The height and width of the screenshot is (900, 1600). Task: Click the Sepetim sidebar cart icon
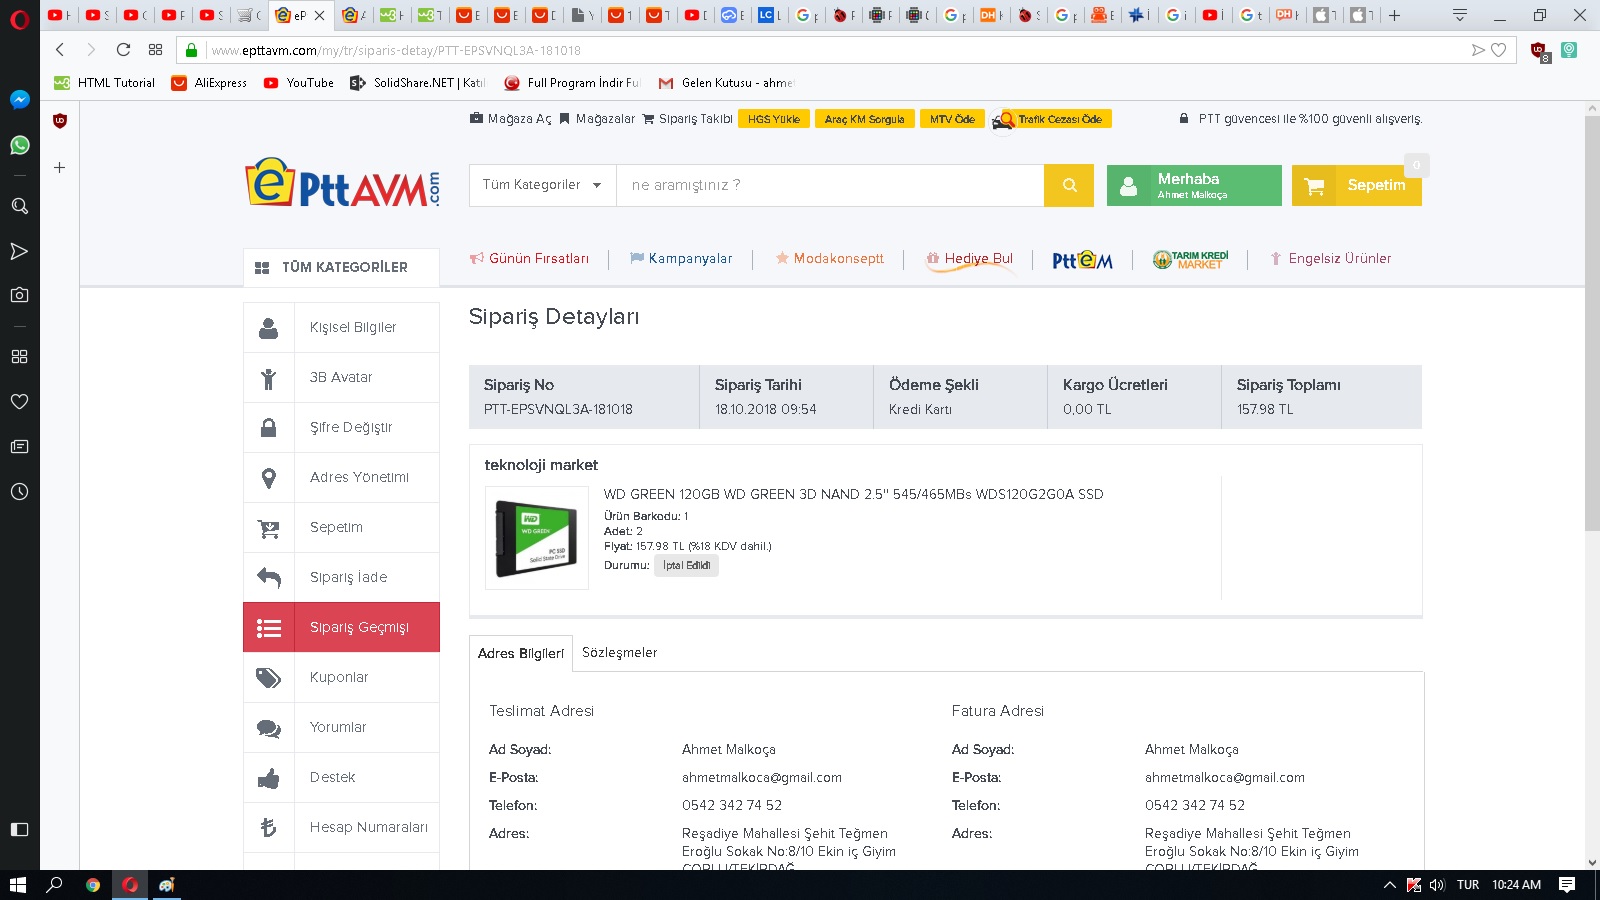[268, 528]
